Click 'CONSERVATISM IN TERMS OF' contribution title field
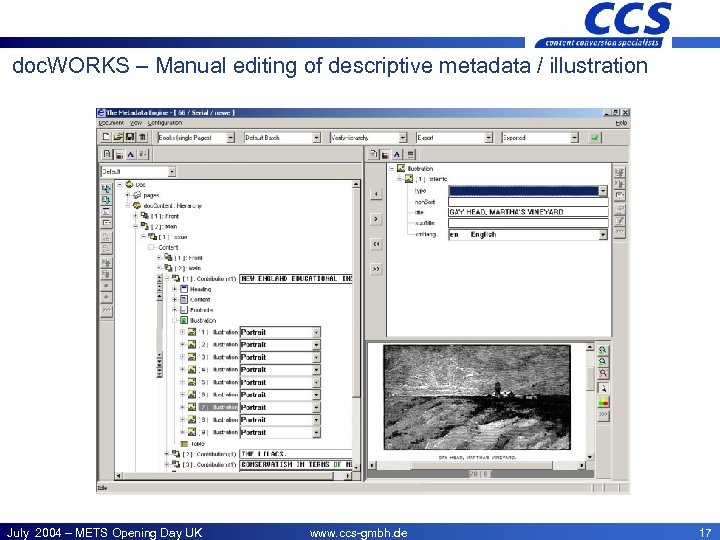This screenshot has width=720, height=540. (296, 465)
